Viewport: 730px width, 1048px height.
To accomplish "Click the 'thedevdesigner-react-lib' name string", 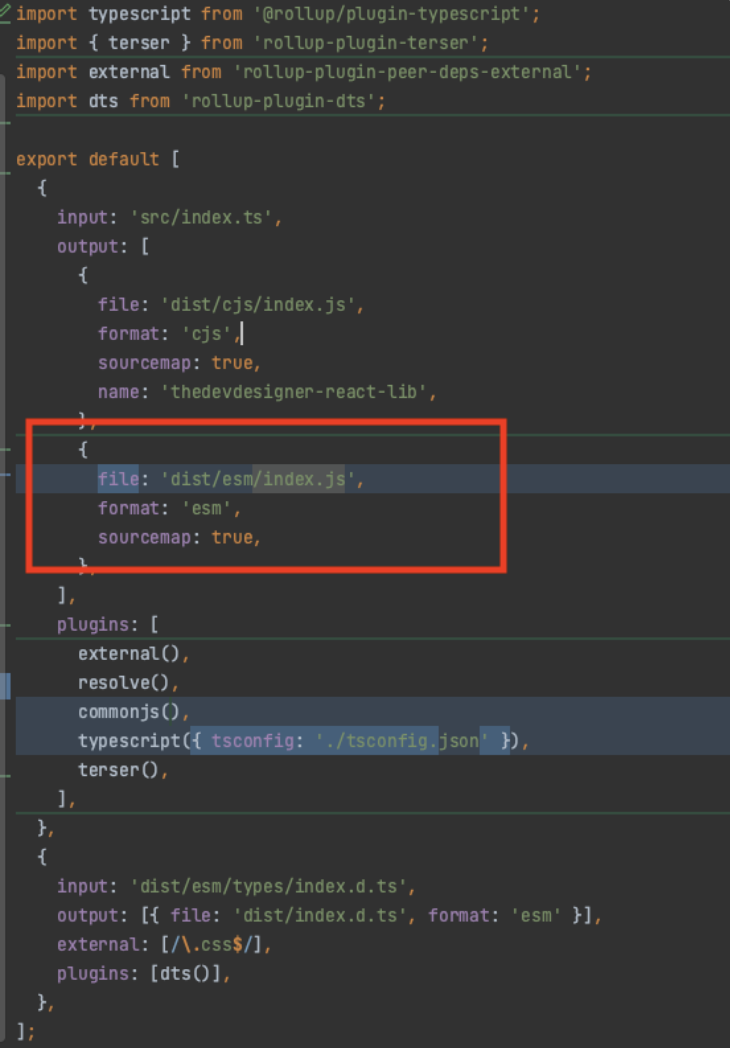I will click(294, 392).
